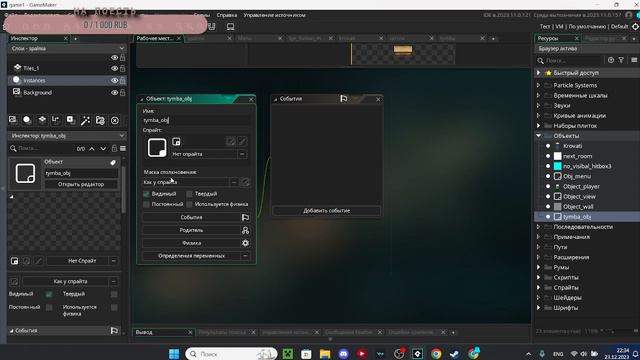Add a tile layer in layers toolbar
This screenshot has width=640, height=360.
42,120
